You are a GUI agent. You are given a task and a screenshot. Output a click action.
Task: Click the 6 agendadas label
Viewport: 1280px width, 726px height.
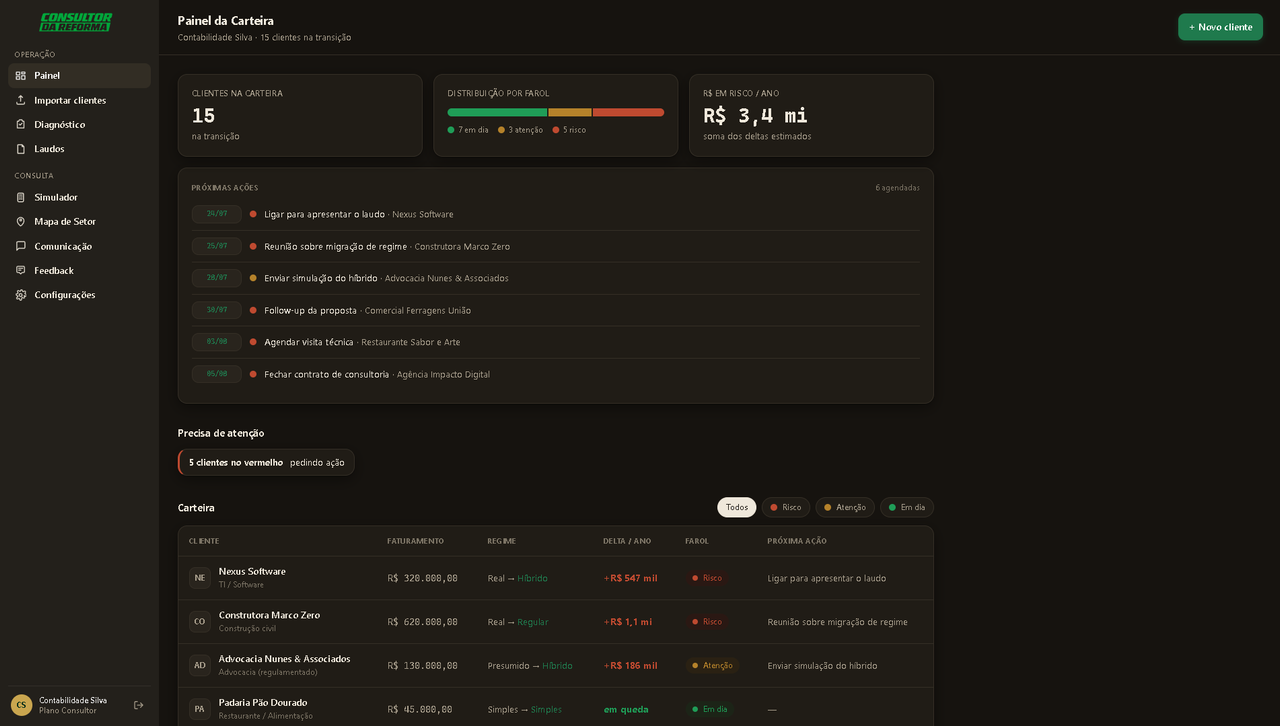click(897, 188)
